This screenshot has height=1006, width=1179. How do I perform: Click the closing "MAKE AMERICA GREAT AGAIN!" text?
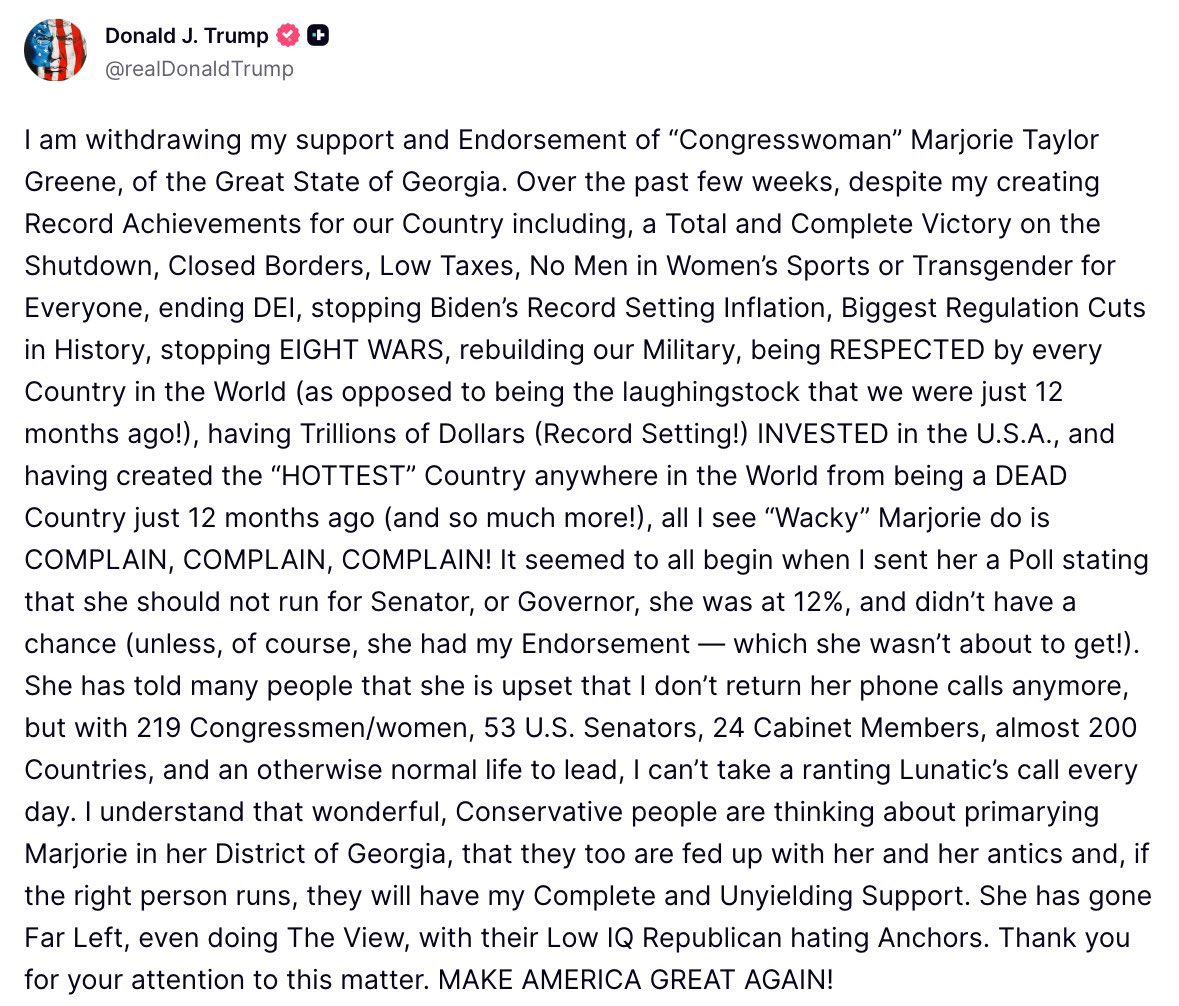pos(635,980)
